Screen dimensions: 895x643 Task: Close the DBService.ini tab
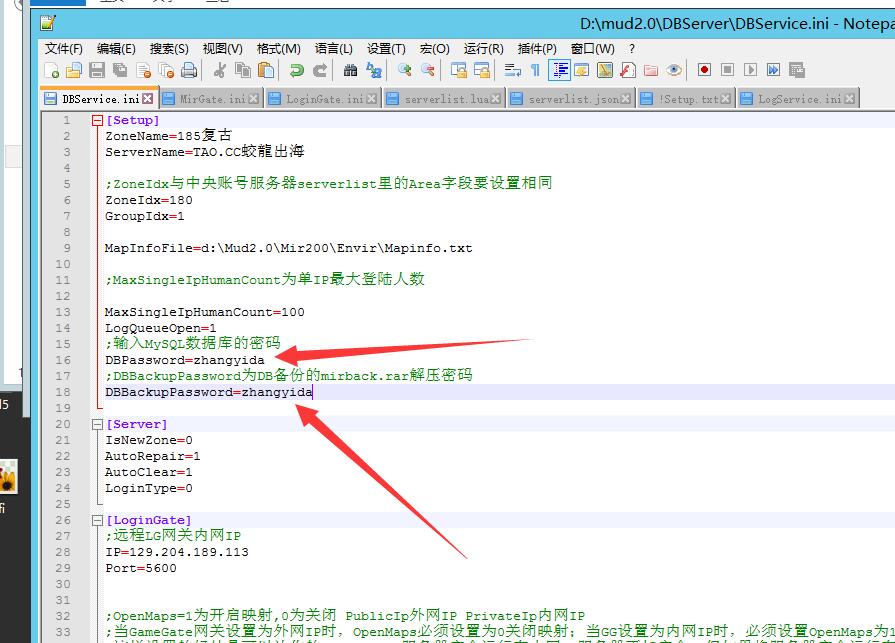pyautogui.click(x=148, y=99)
